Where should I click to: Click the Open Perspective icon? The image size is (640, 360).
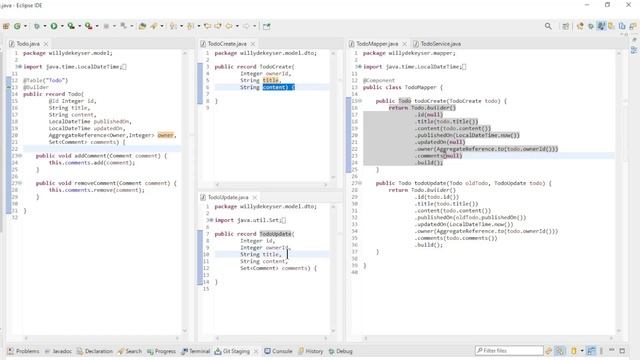pyautogui.click(x=566, y=26)
